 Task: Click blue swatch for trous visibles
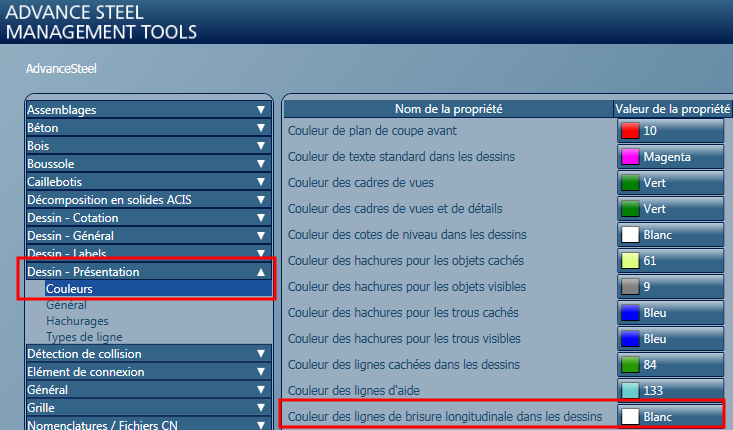coord(630,339)
